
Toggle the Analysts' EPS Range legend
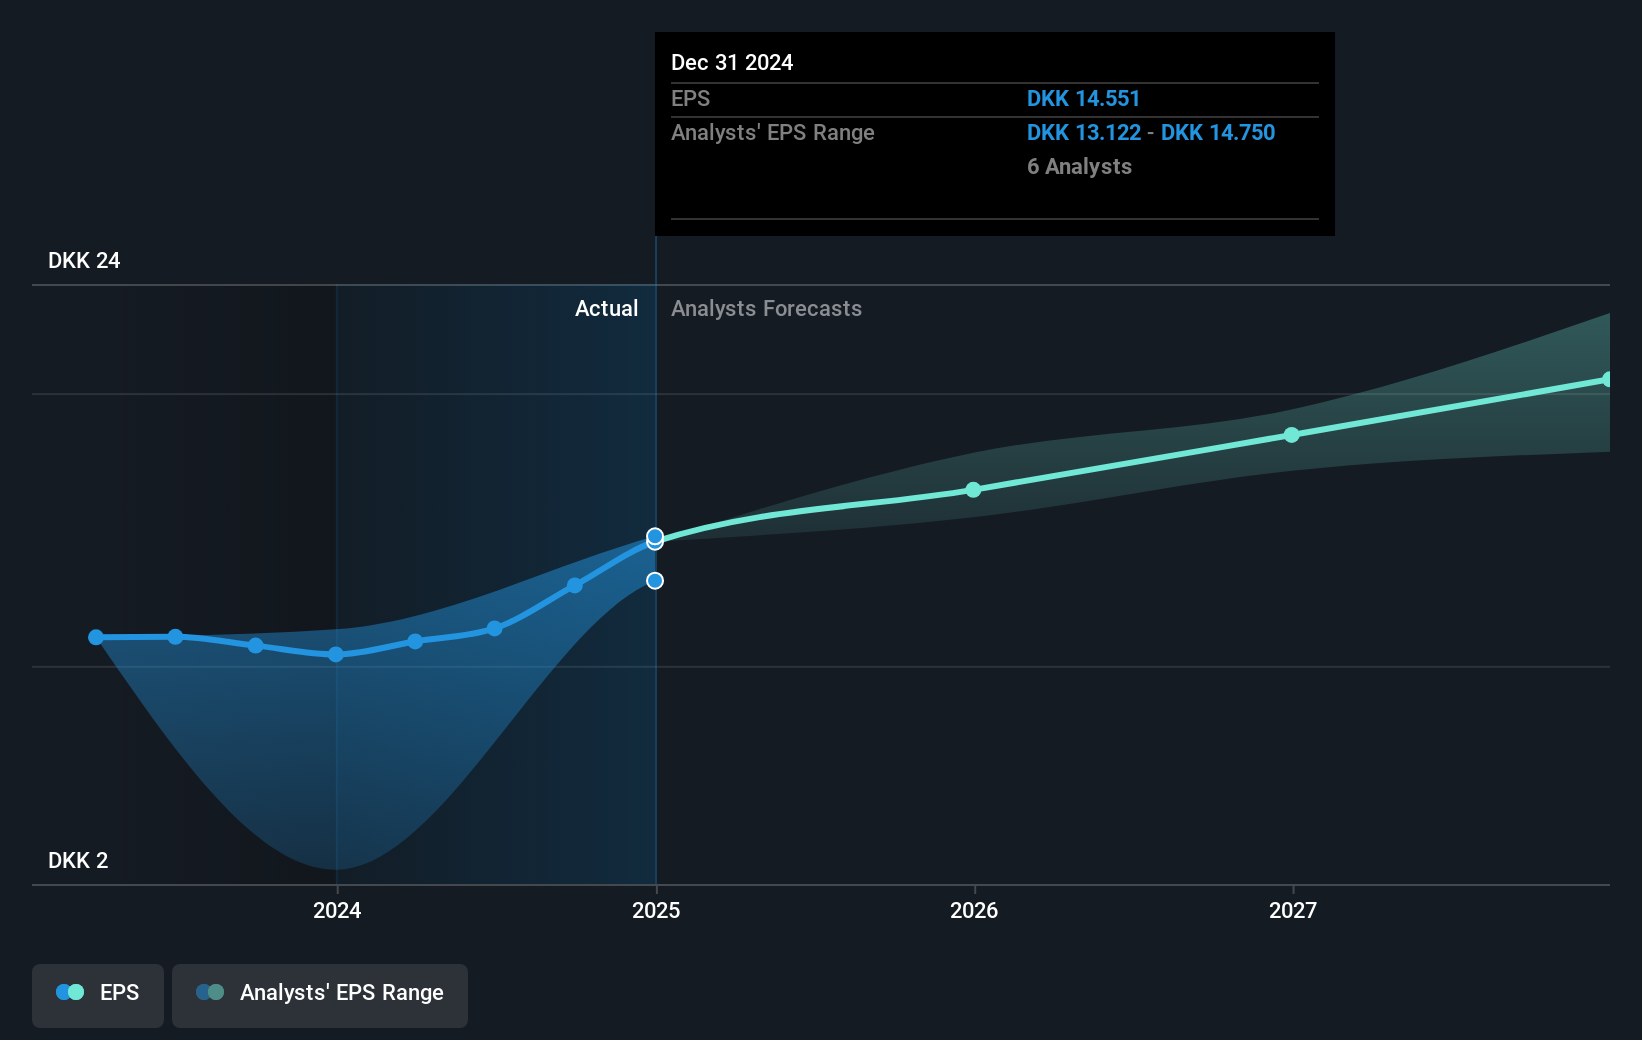coord(320,995)
